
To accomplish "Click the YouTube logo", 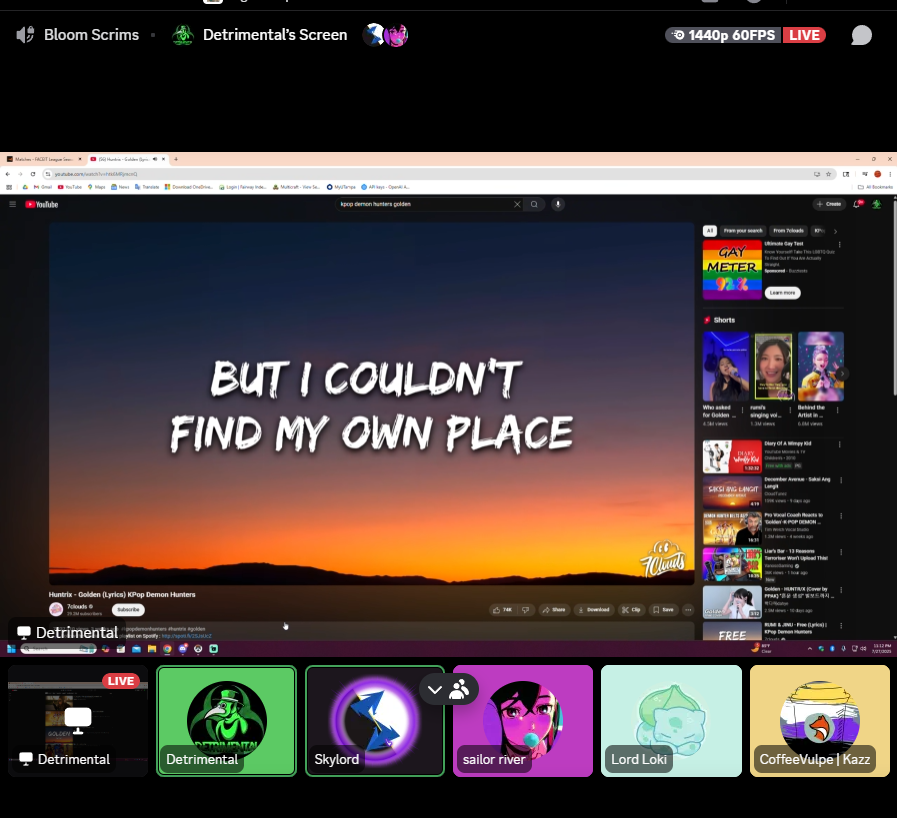I will coord(42,204).
